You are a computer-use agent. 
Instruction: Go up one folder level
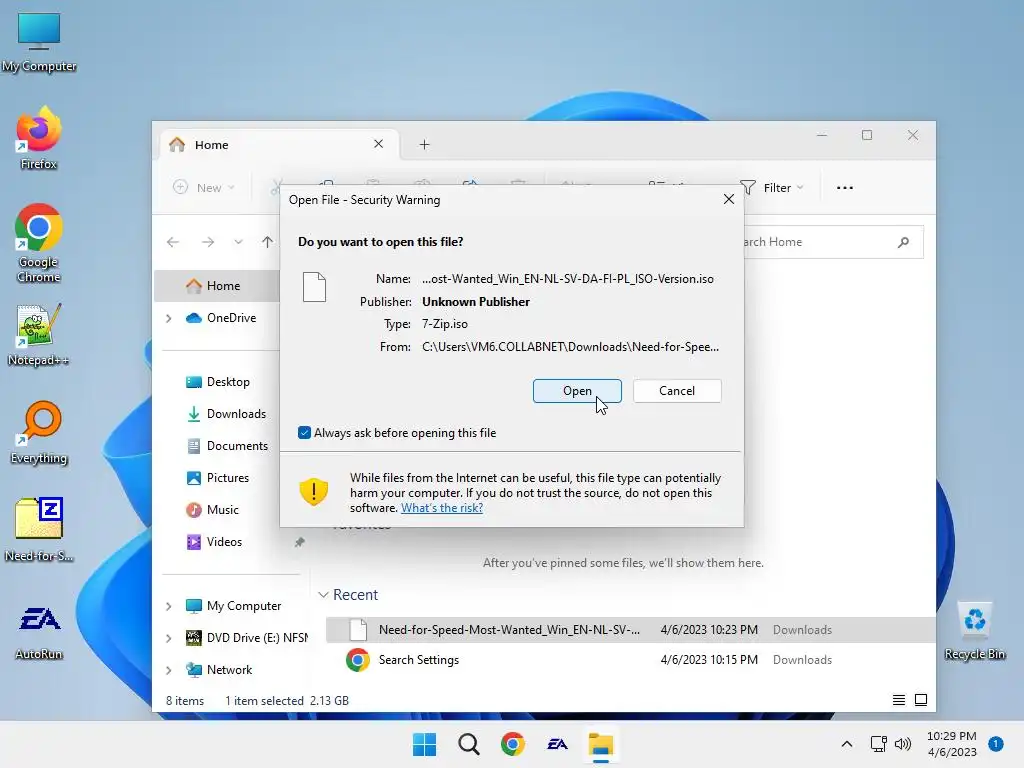point(267,242)
